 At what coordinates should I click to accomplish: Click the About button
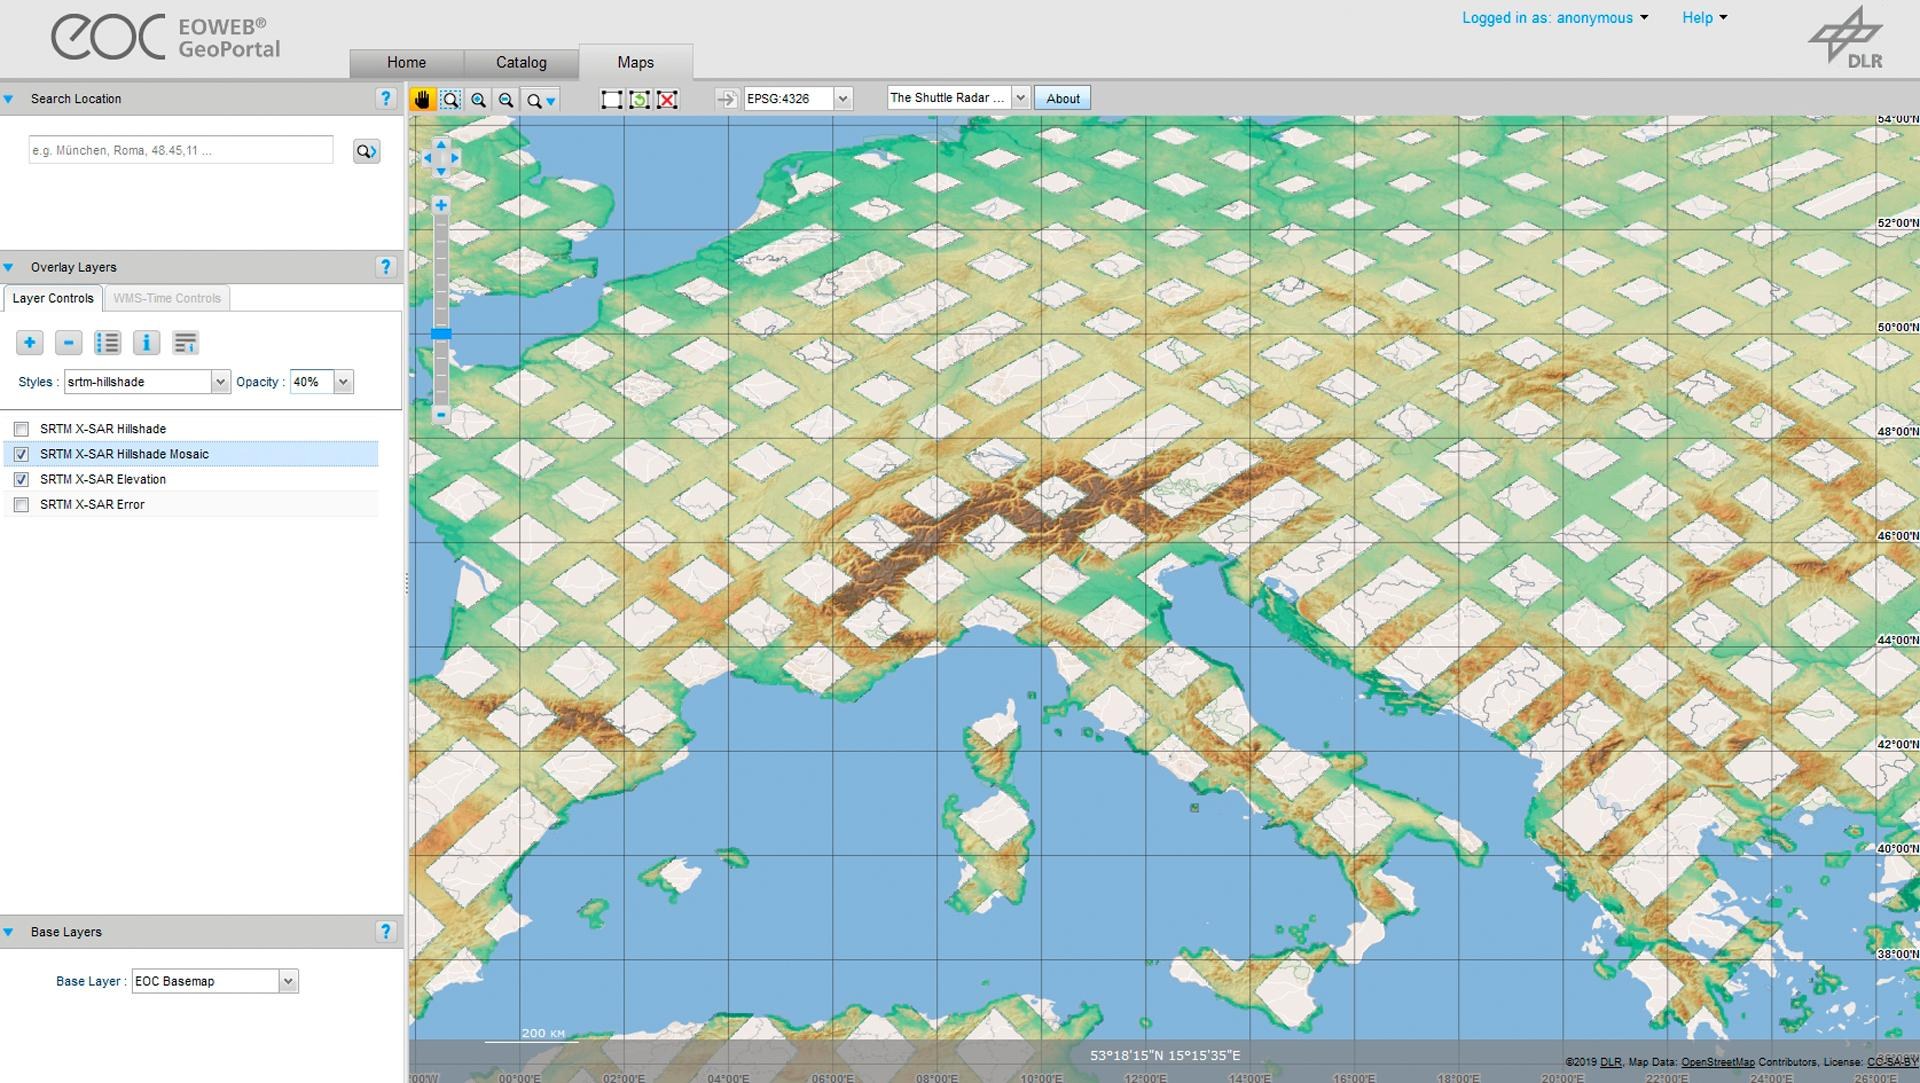(x=1062, y=98)
